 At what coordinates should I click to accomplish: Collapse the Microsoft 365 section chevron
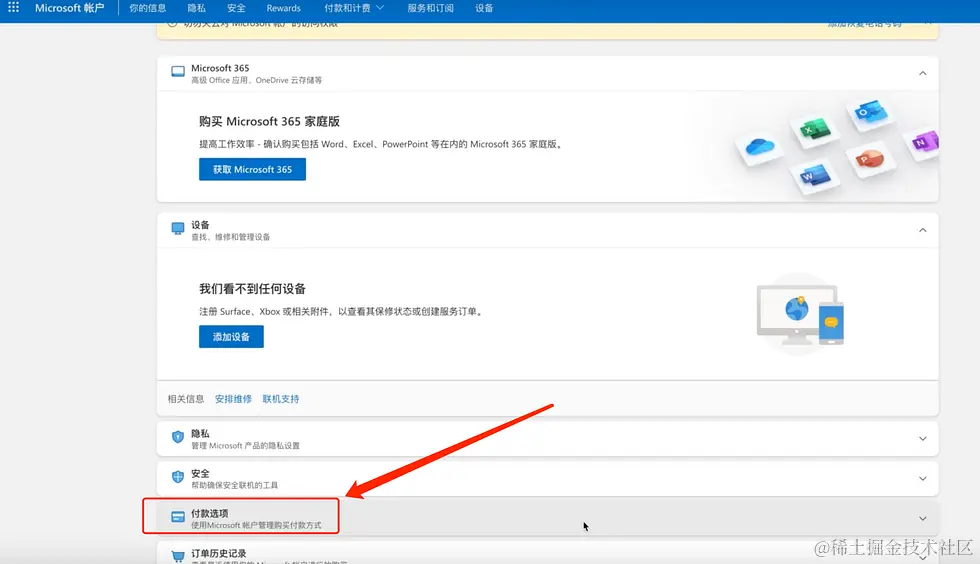coord(922,73)
